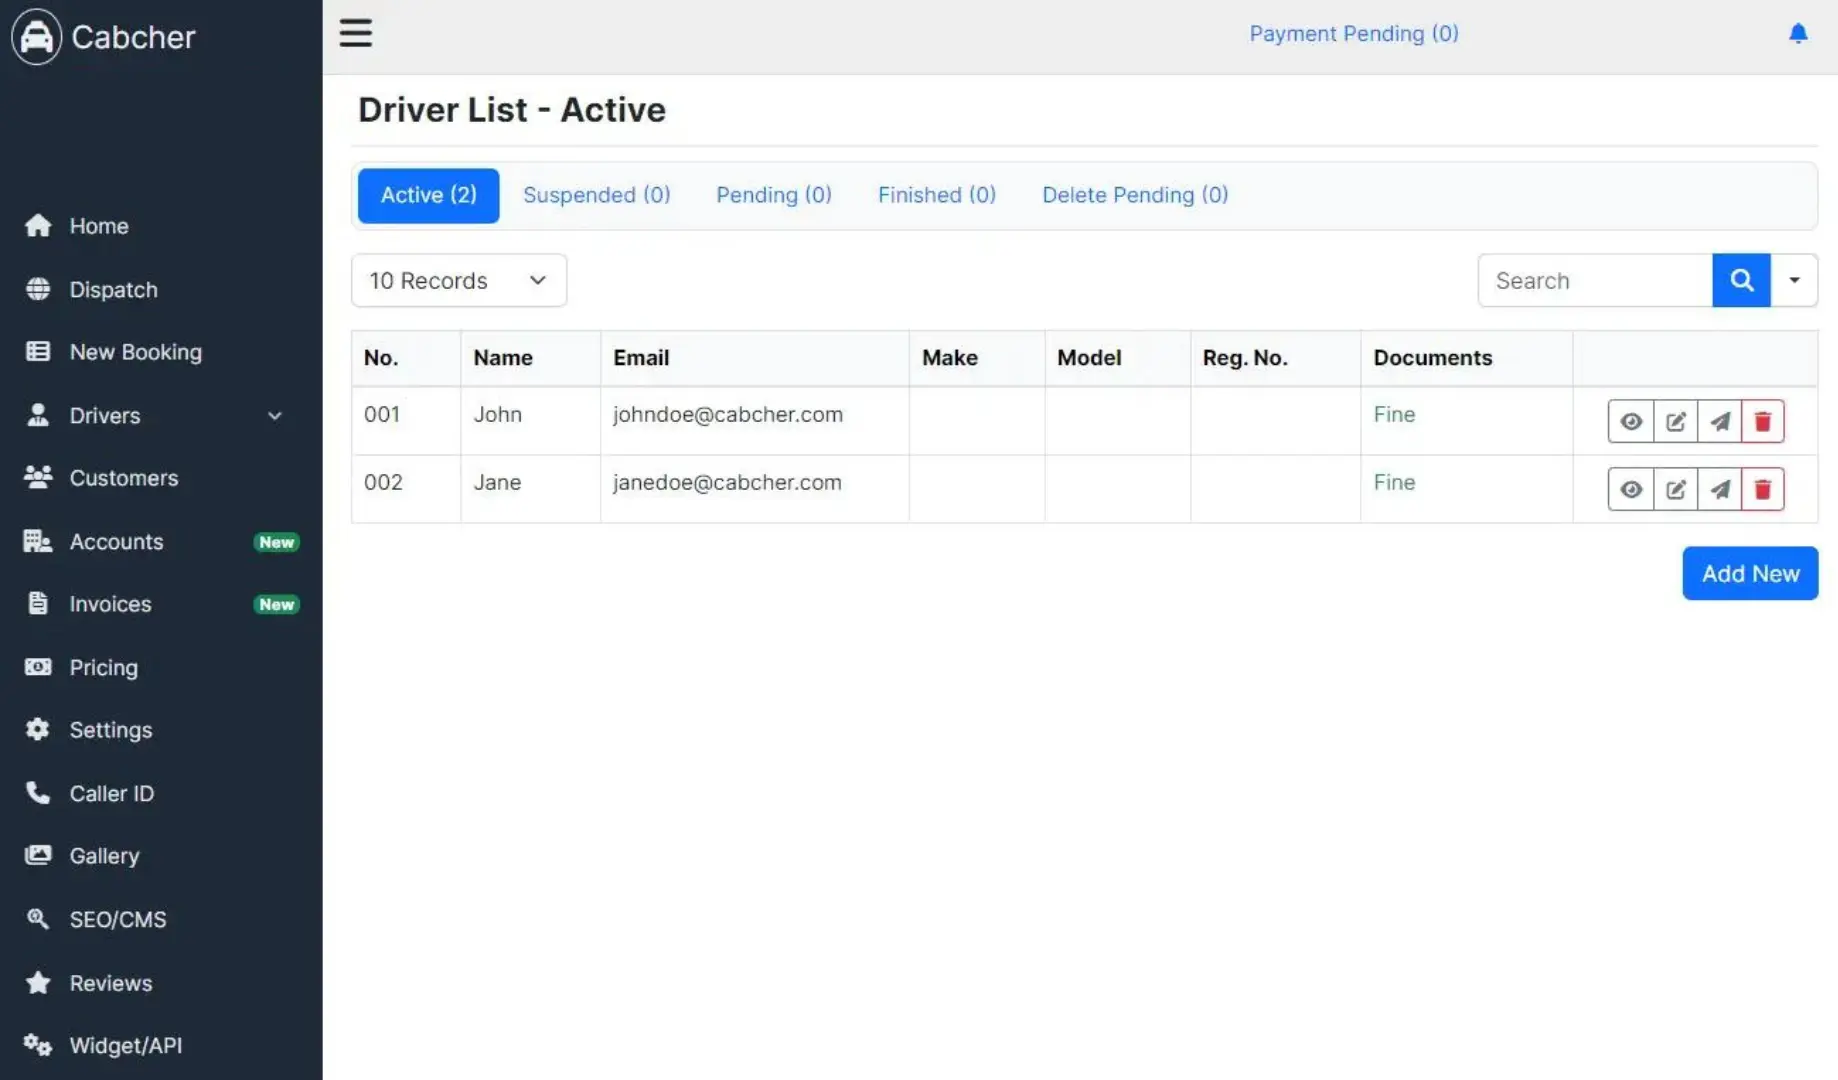Screen dimensions: 1838x1080
Task: Click the Customers group icon
Action: tap(38, 478)
